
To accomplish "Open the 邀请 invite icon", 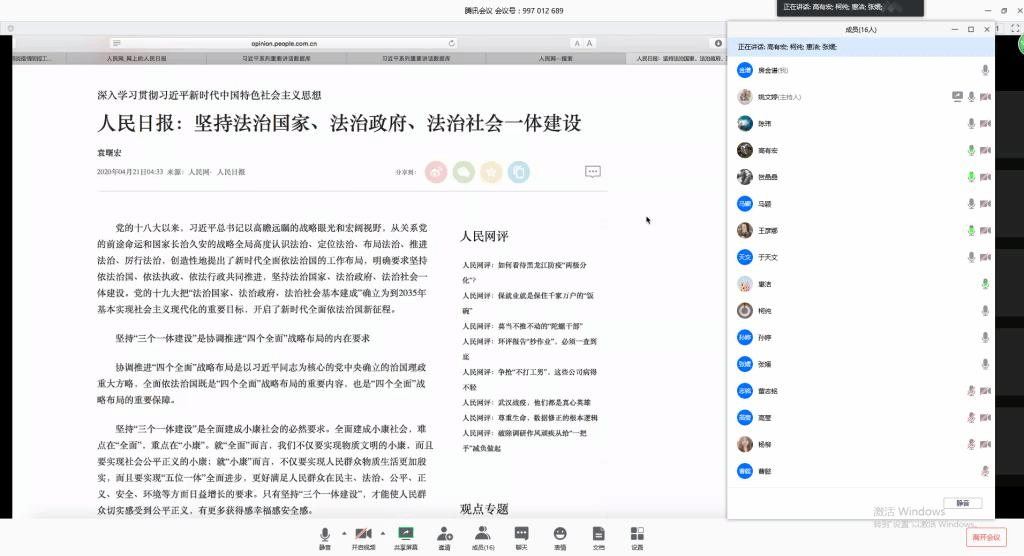I will pyautogui.click(x=444, y=535).
